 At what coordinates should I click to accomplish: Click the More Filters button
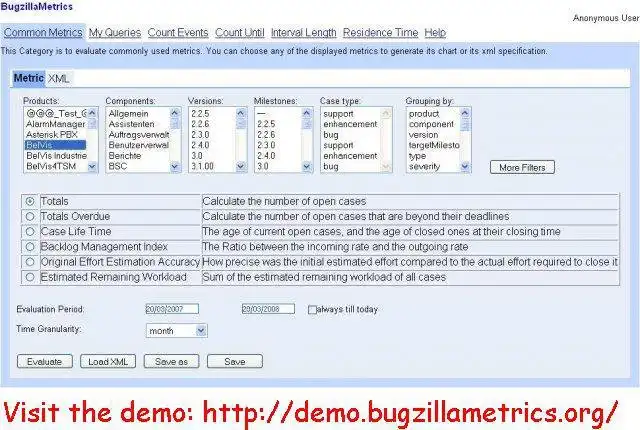522,167
